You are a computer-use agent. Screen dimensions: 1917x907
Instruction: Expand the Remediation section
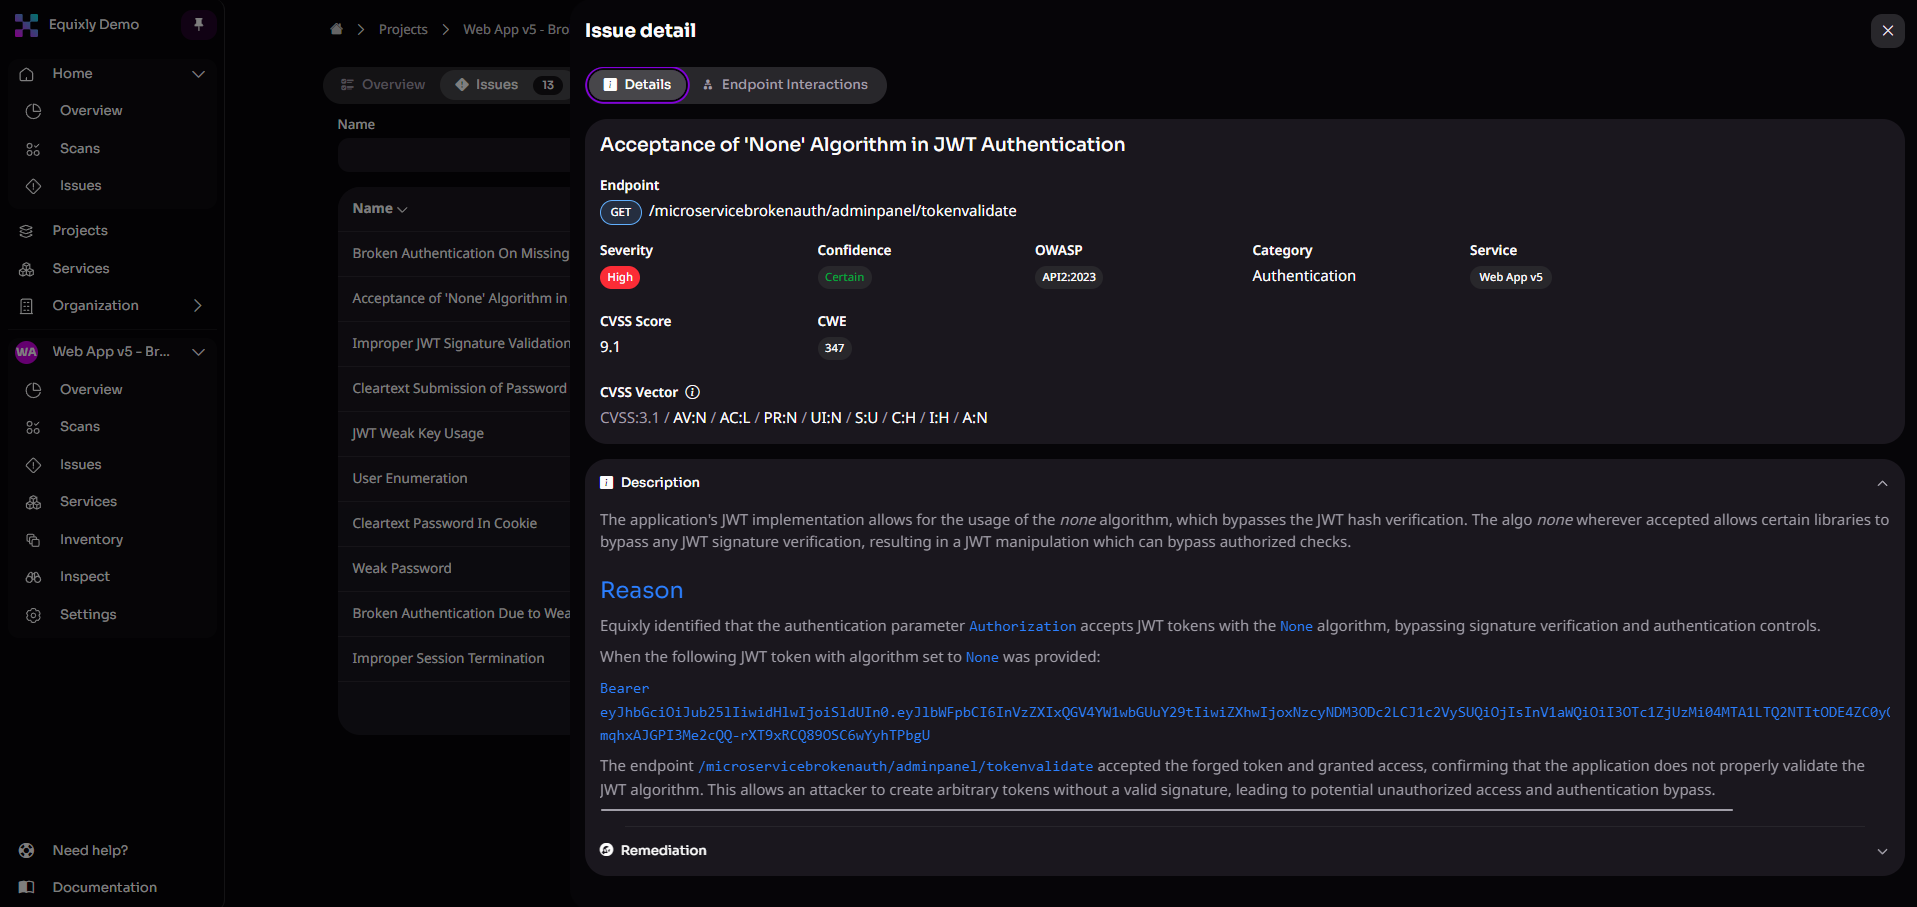1881,850
